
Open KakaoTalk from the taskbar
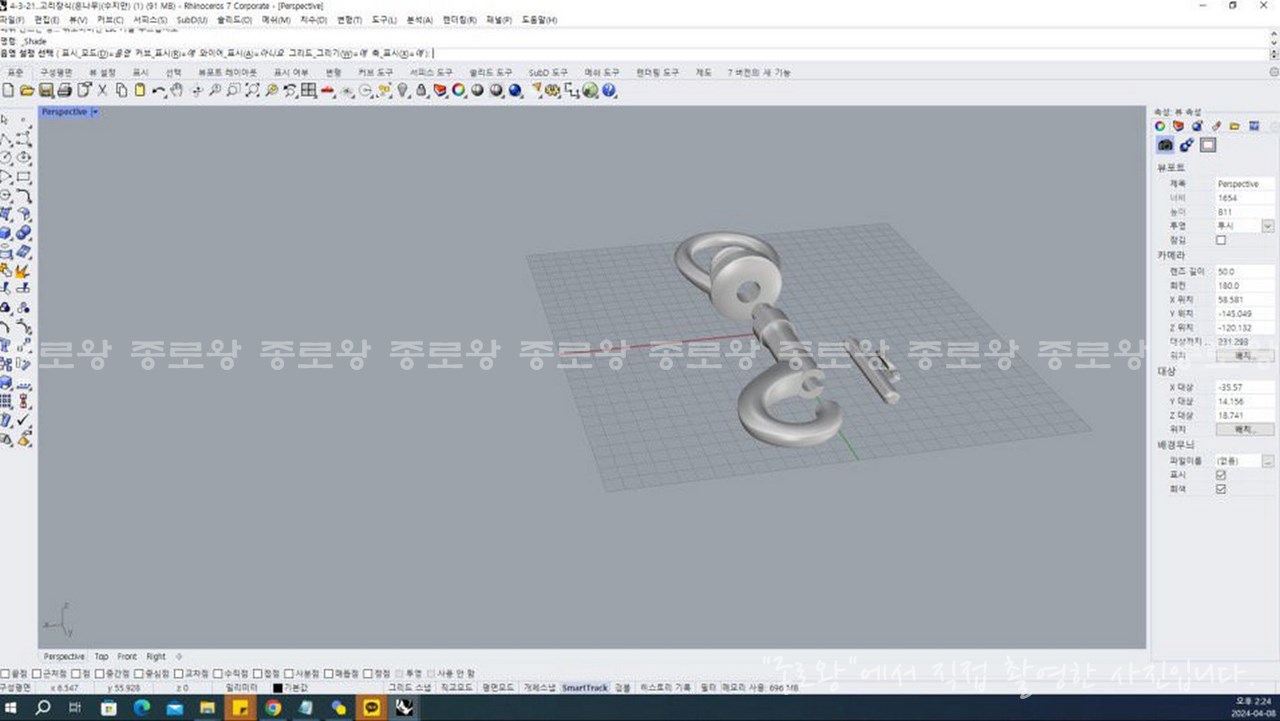(x=371, y=708)
